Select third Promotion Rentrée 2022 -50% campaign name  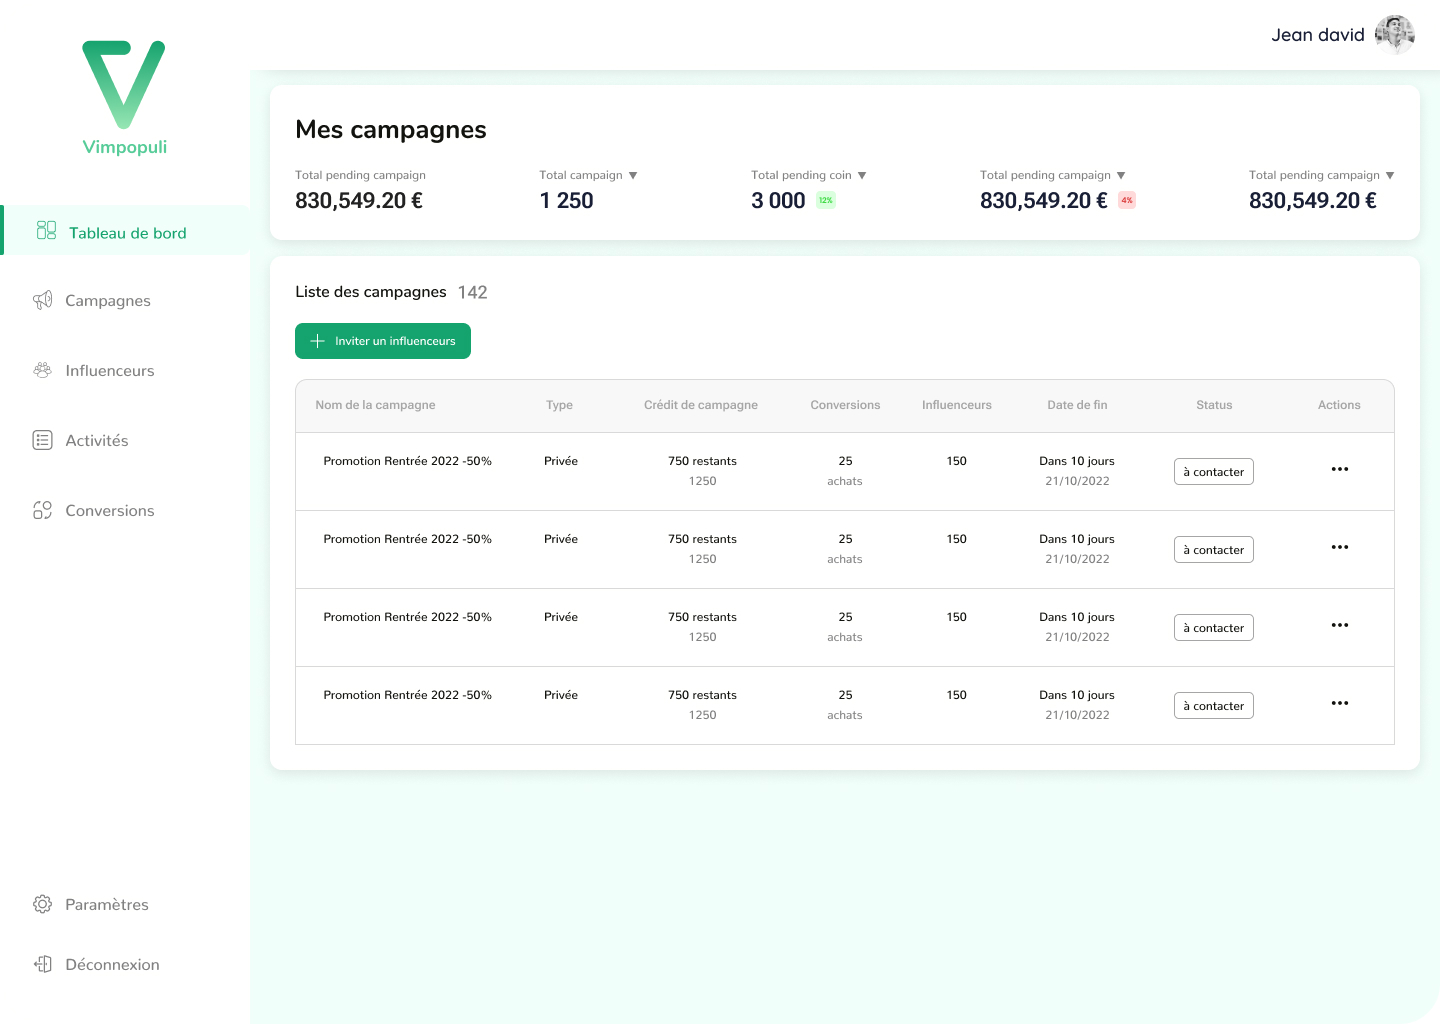tap(408, 617)
